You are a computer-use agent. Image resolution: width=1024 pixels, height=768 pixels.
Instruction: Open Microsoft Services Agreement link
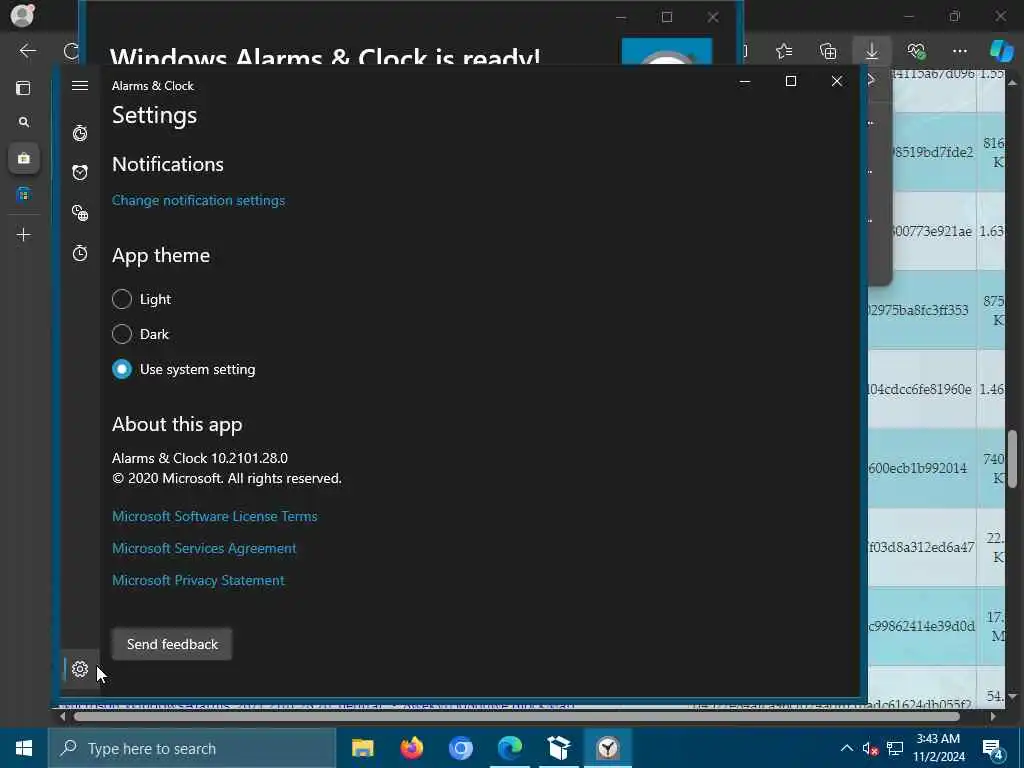click(204, 548)
